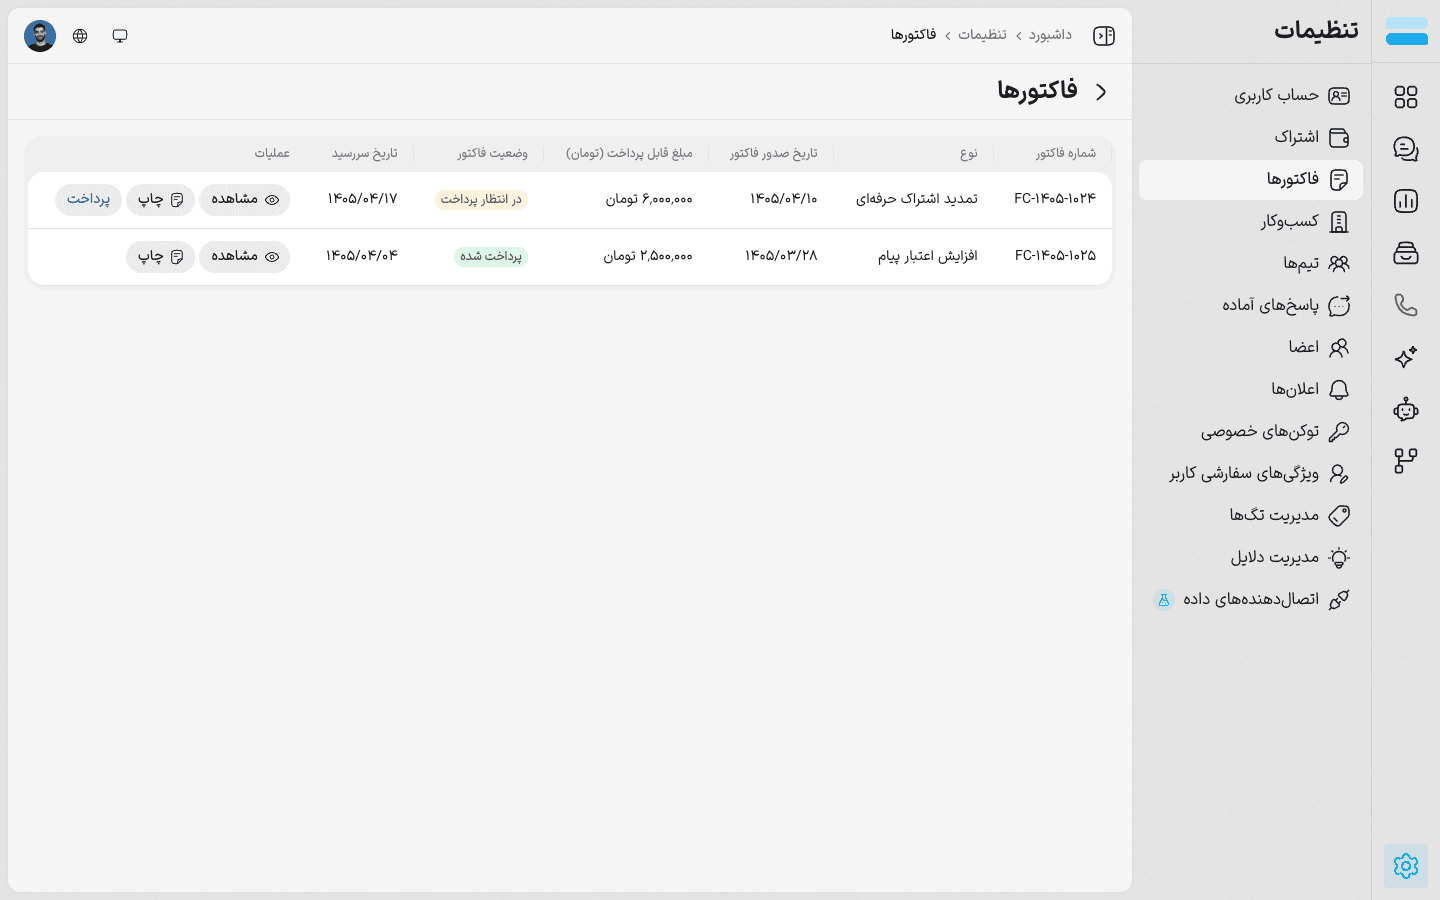
Task: Open the bot robot icon in rail
Action: coord(1406,409)
